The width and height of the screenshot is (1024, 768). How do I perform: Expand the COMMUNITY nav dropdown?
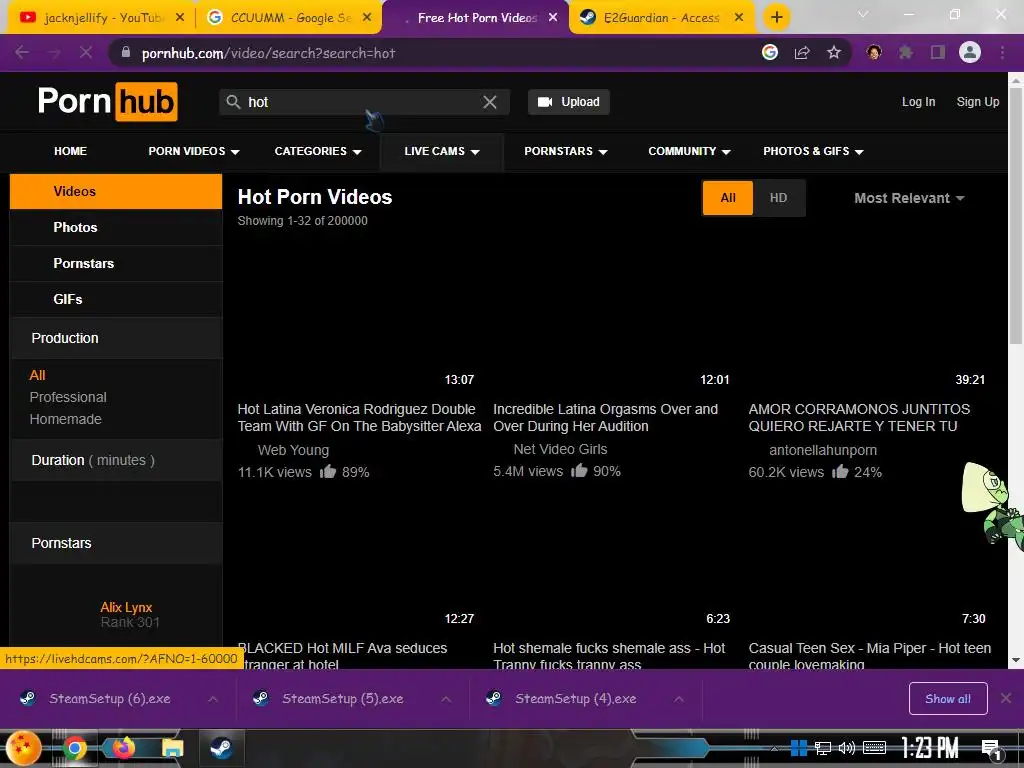[x=689, y=151]
